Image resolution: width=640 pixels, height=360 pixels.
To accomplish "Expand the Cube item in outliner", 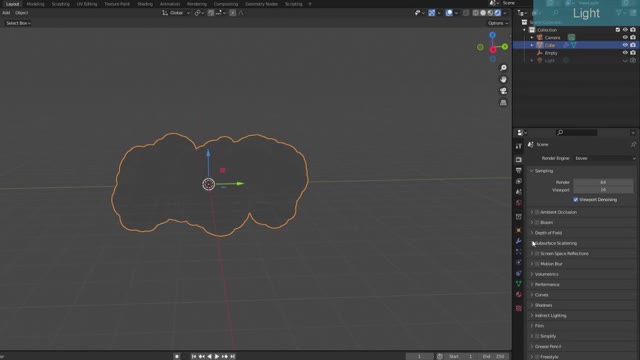I will [532, 45].
